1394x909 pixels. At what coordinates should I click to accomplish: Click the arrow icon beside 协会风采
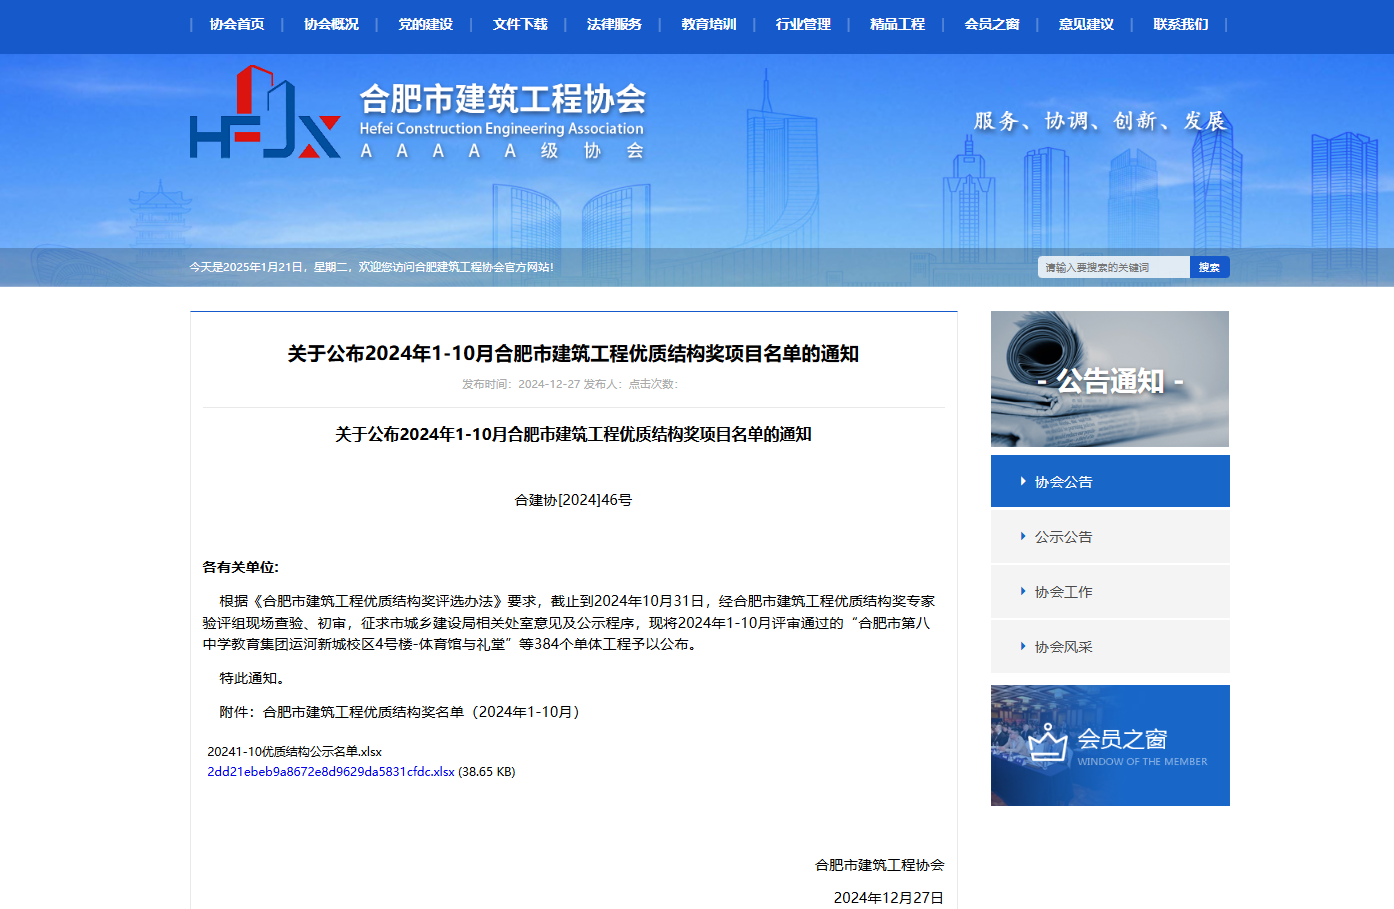click(1022, 646)
